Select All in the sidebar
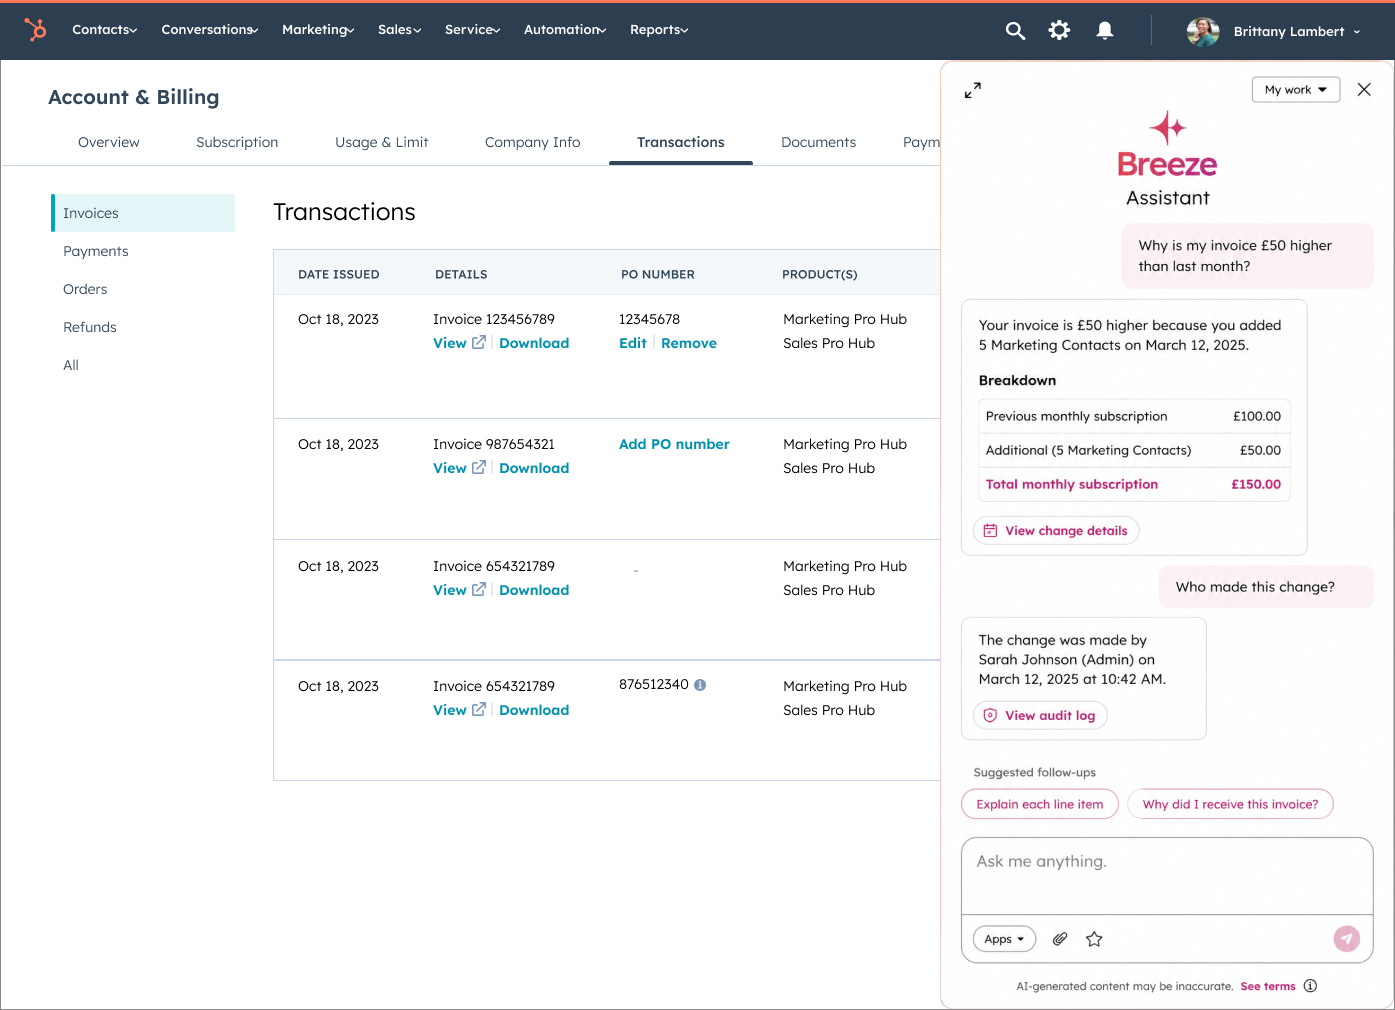This screenshot has width=1395, height=1010. (x=71, y=365)
